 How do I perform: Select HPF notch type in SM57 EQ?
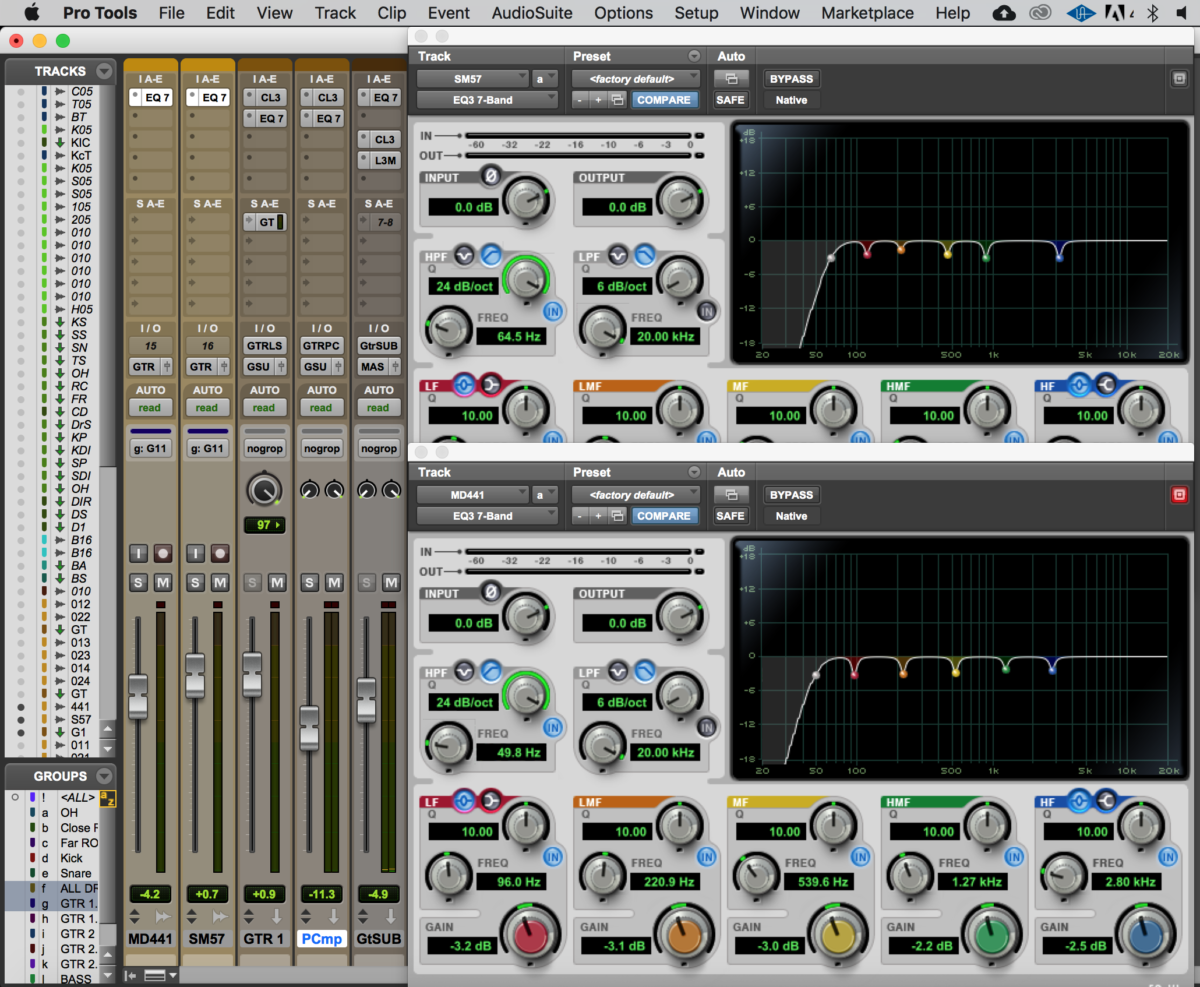(x=465, y=256)
